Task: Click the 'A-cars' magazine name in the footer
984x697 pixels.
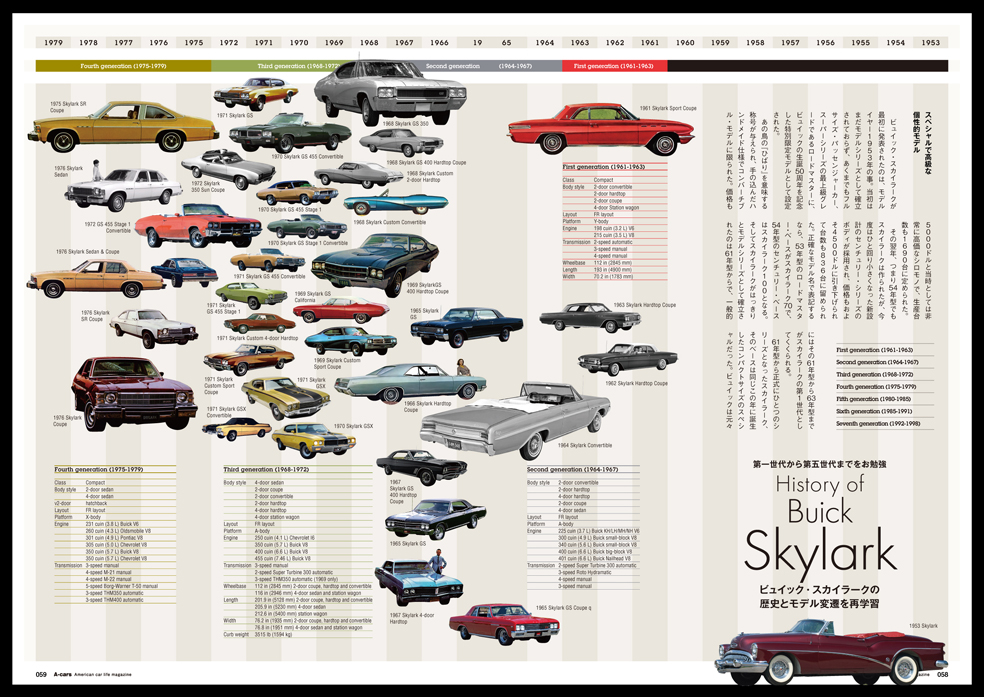Action: 62,675
